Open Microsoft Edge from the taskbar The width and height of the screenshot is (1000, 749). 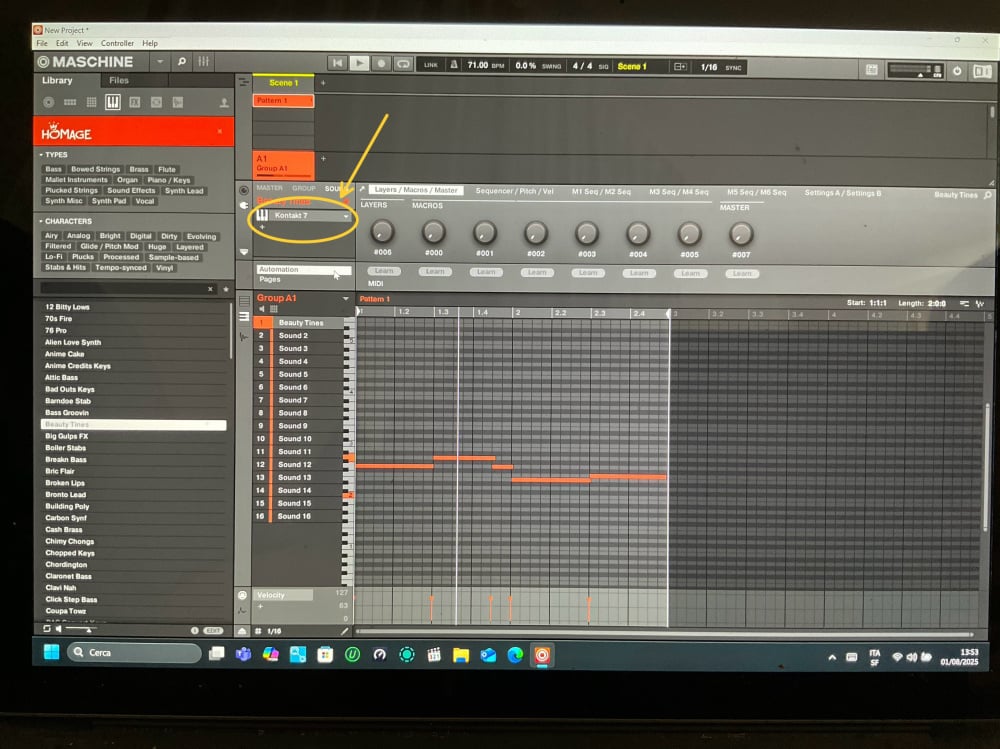515,655
